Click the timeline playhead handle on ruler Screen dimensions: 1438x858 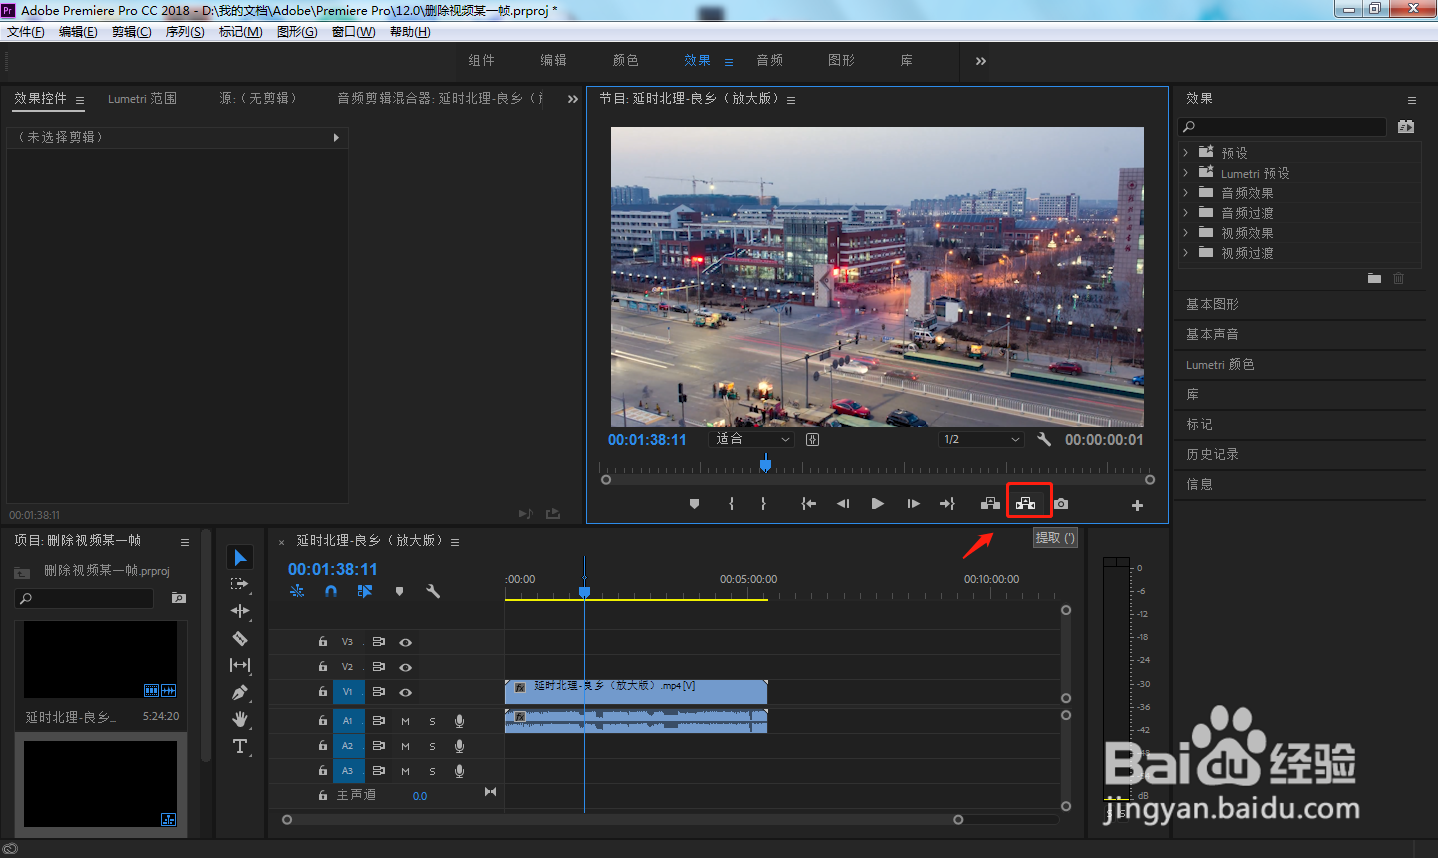(585, 591)
